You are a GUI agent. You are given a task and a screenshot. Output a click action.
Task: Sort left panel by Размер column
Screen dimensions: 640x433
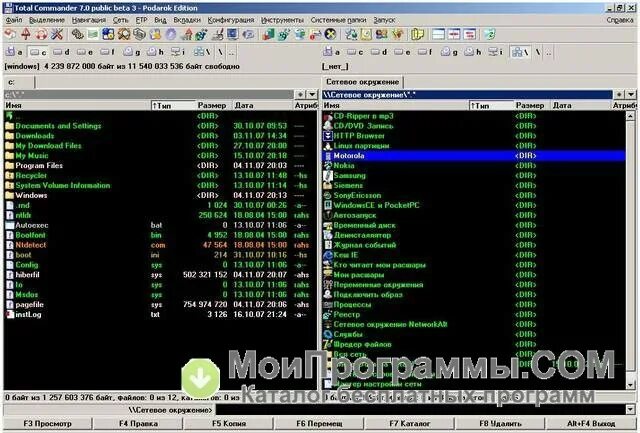click(x=214, y=105)
